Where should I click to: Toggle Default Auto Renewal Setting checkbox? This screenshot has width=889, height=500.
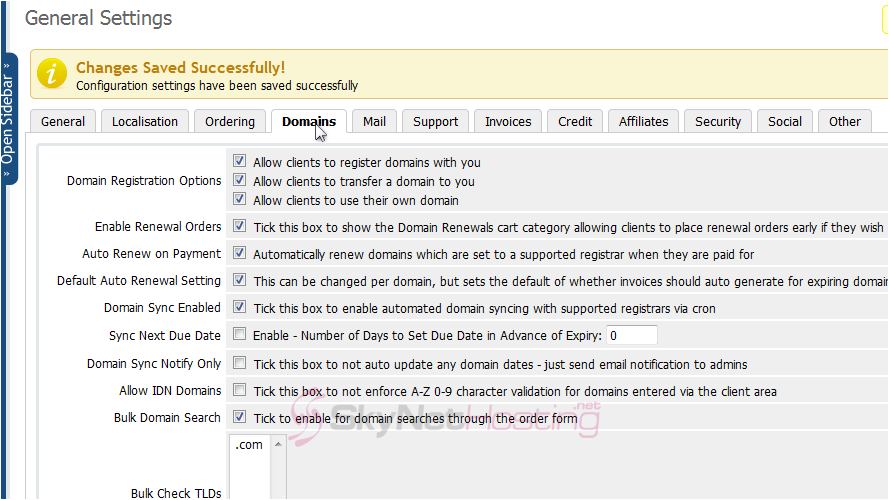point(239,279)
